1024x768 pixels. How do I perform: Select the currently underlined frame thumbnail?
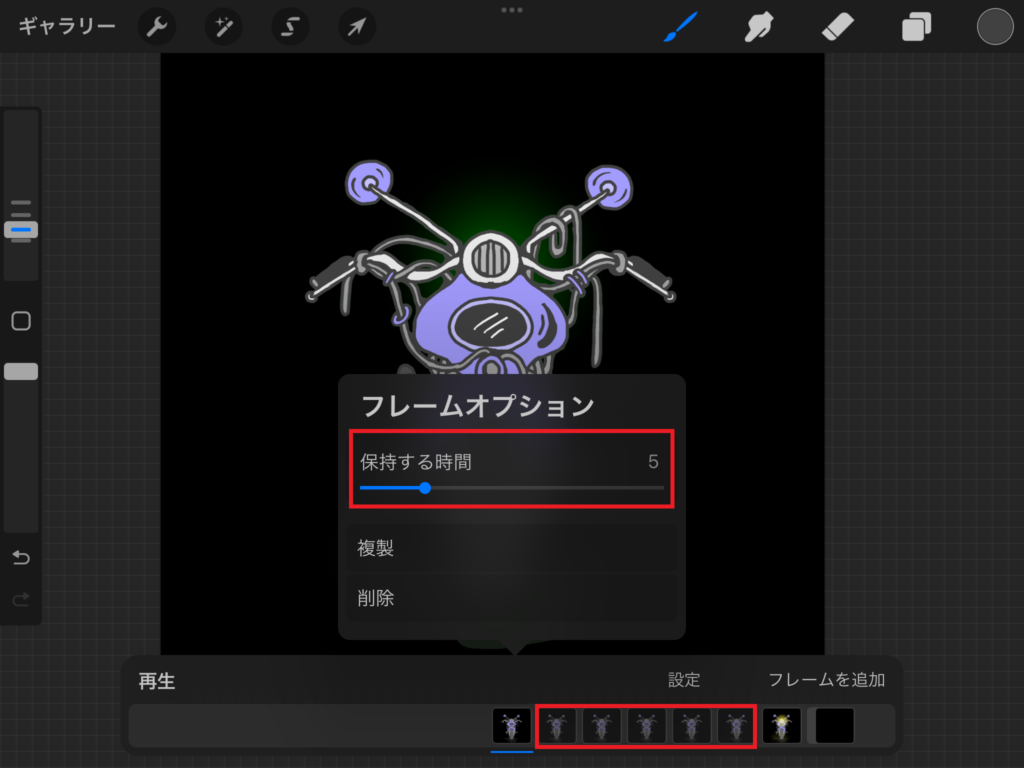(511, 726)
